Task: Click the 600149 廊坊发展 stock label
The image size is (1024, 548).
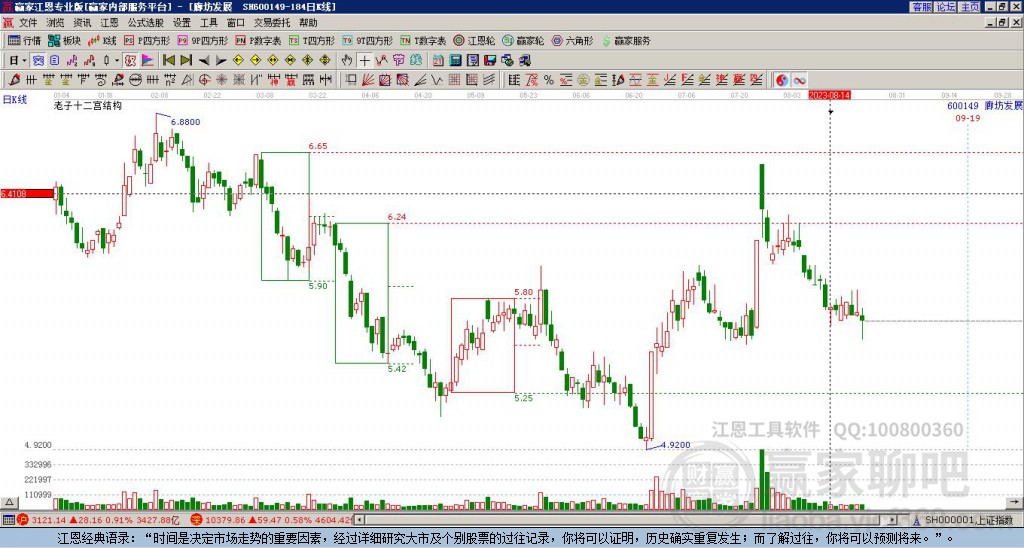Action: [x=984, y=106]
